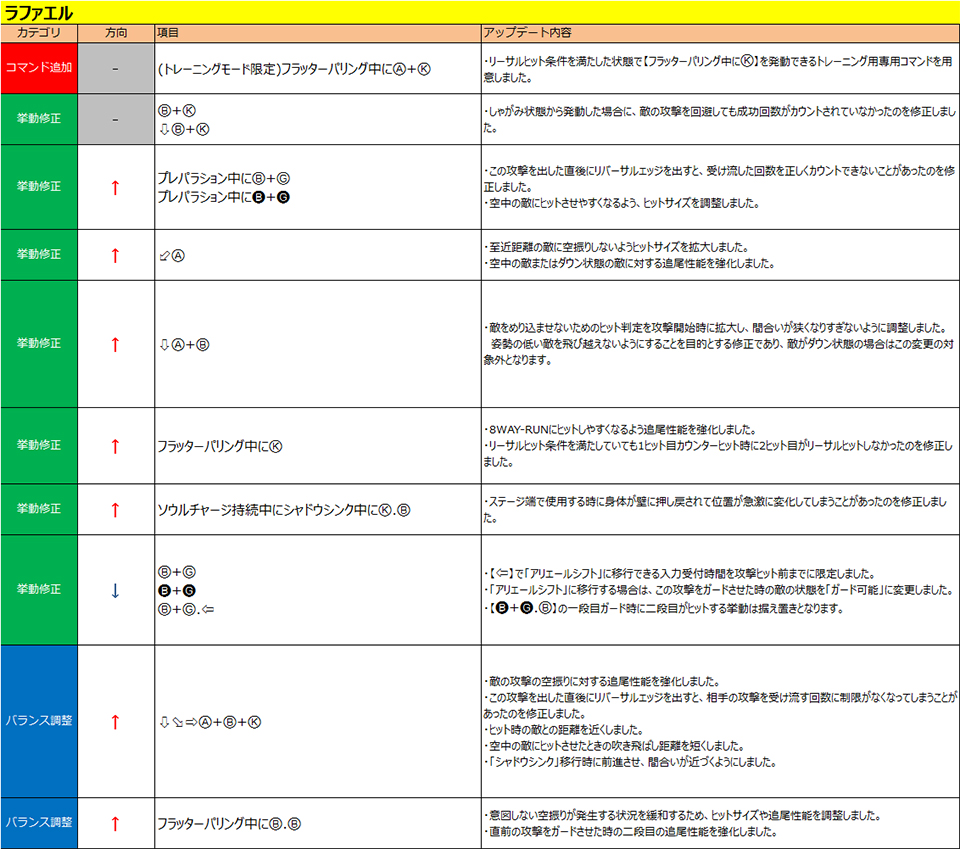Click the up arrow for フラッターパリング中にⒷ.Ⓑ row
This screenshot has height=849, width=960.
(x=115, y=824)
